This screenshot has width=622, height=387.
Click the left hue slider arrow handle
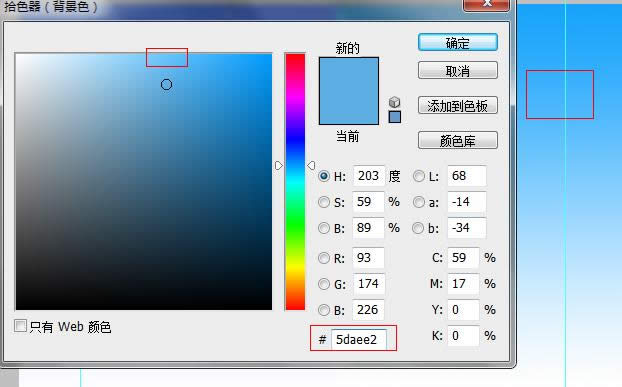tap(279, 165)
